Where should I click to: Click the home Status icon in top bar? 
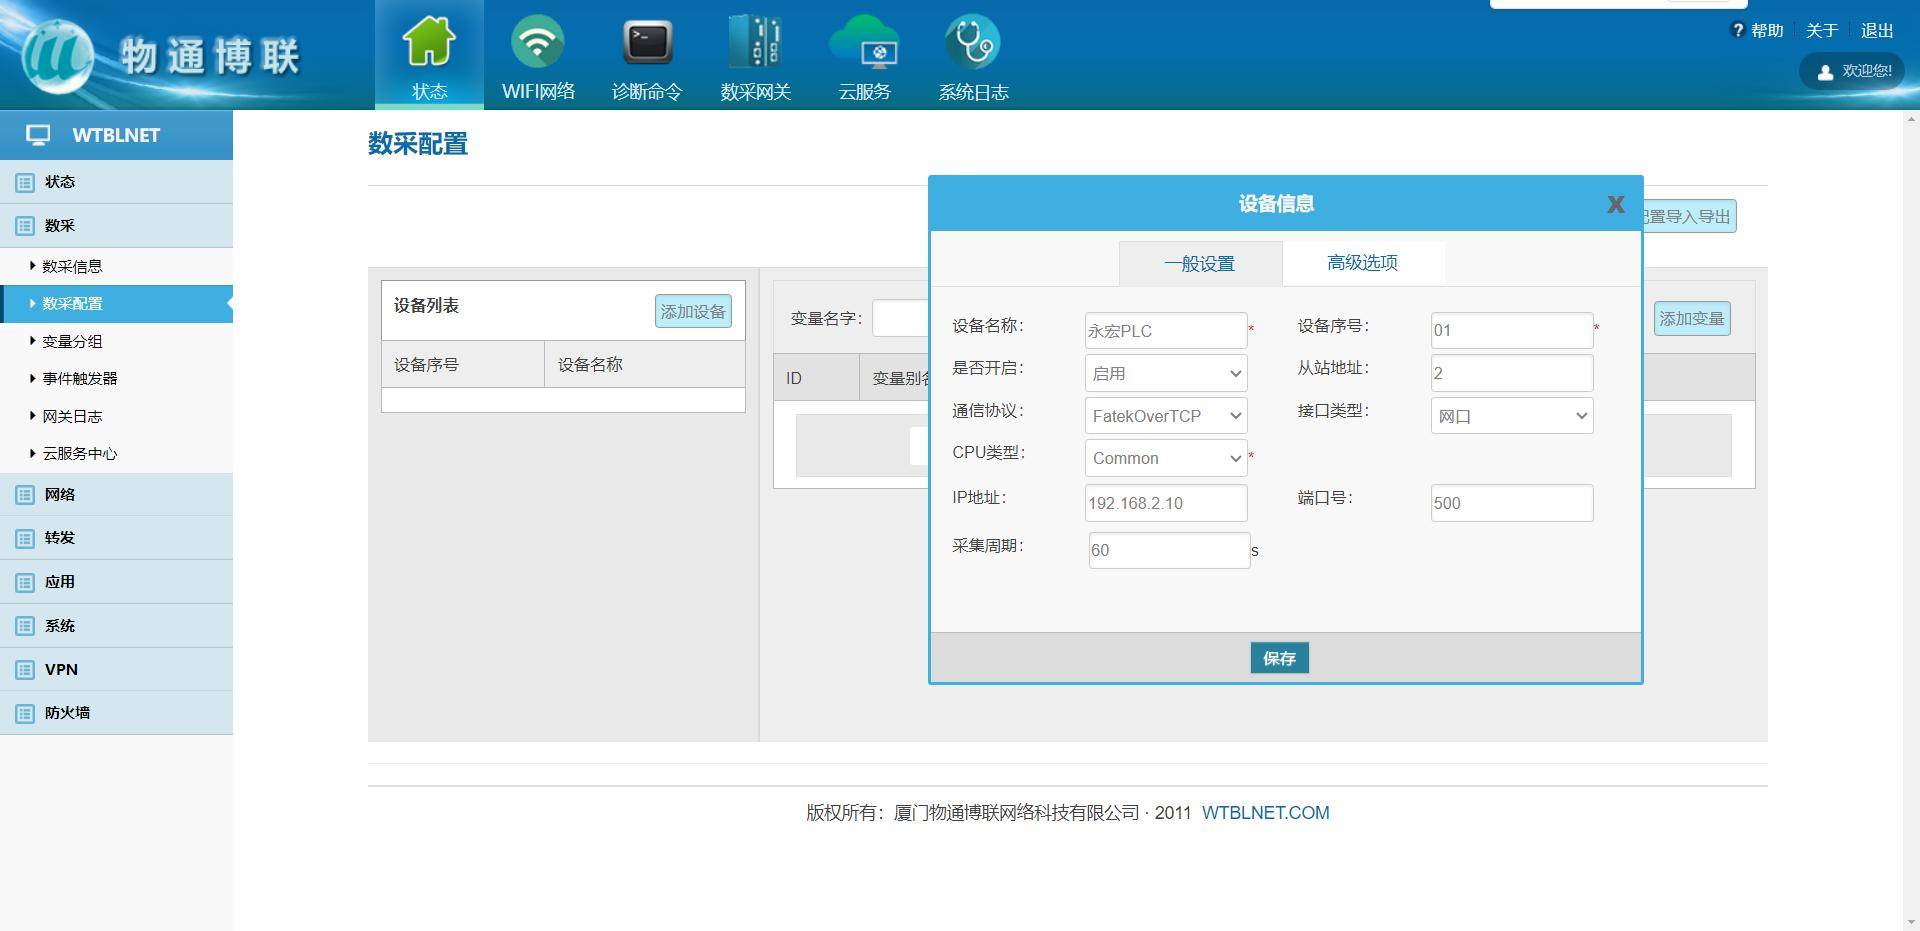(429, 42)
